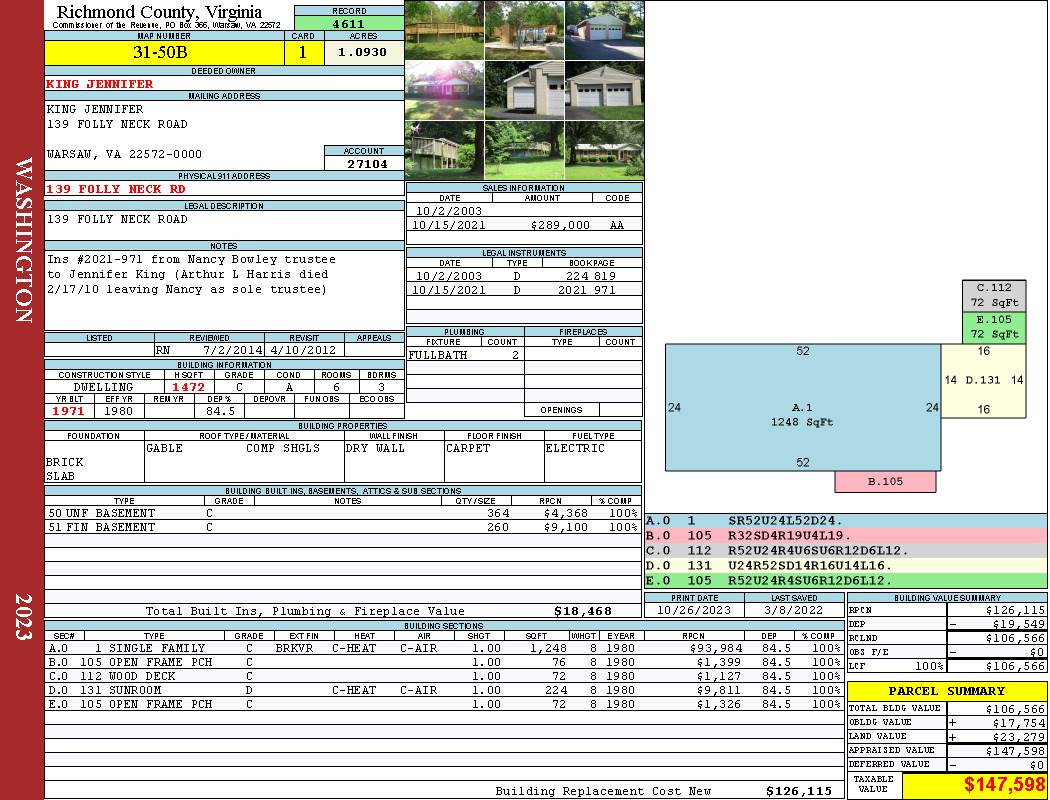Click the yellow D.131 sunroom sketch section
Viewport: 1050px width, 800px height.
pyautogui.click(x=984, y=381)
